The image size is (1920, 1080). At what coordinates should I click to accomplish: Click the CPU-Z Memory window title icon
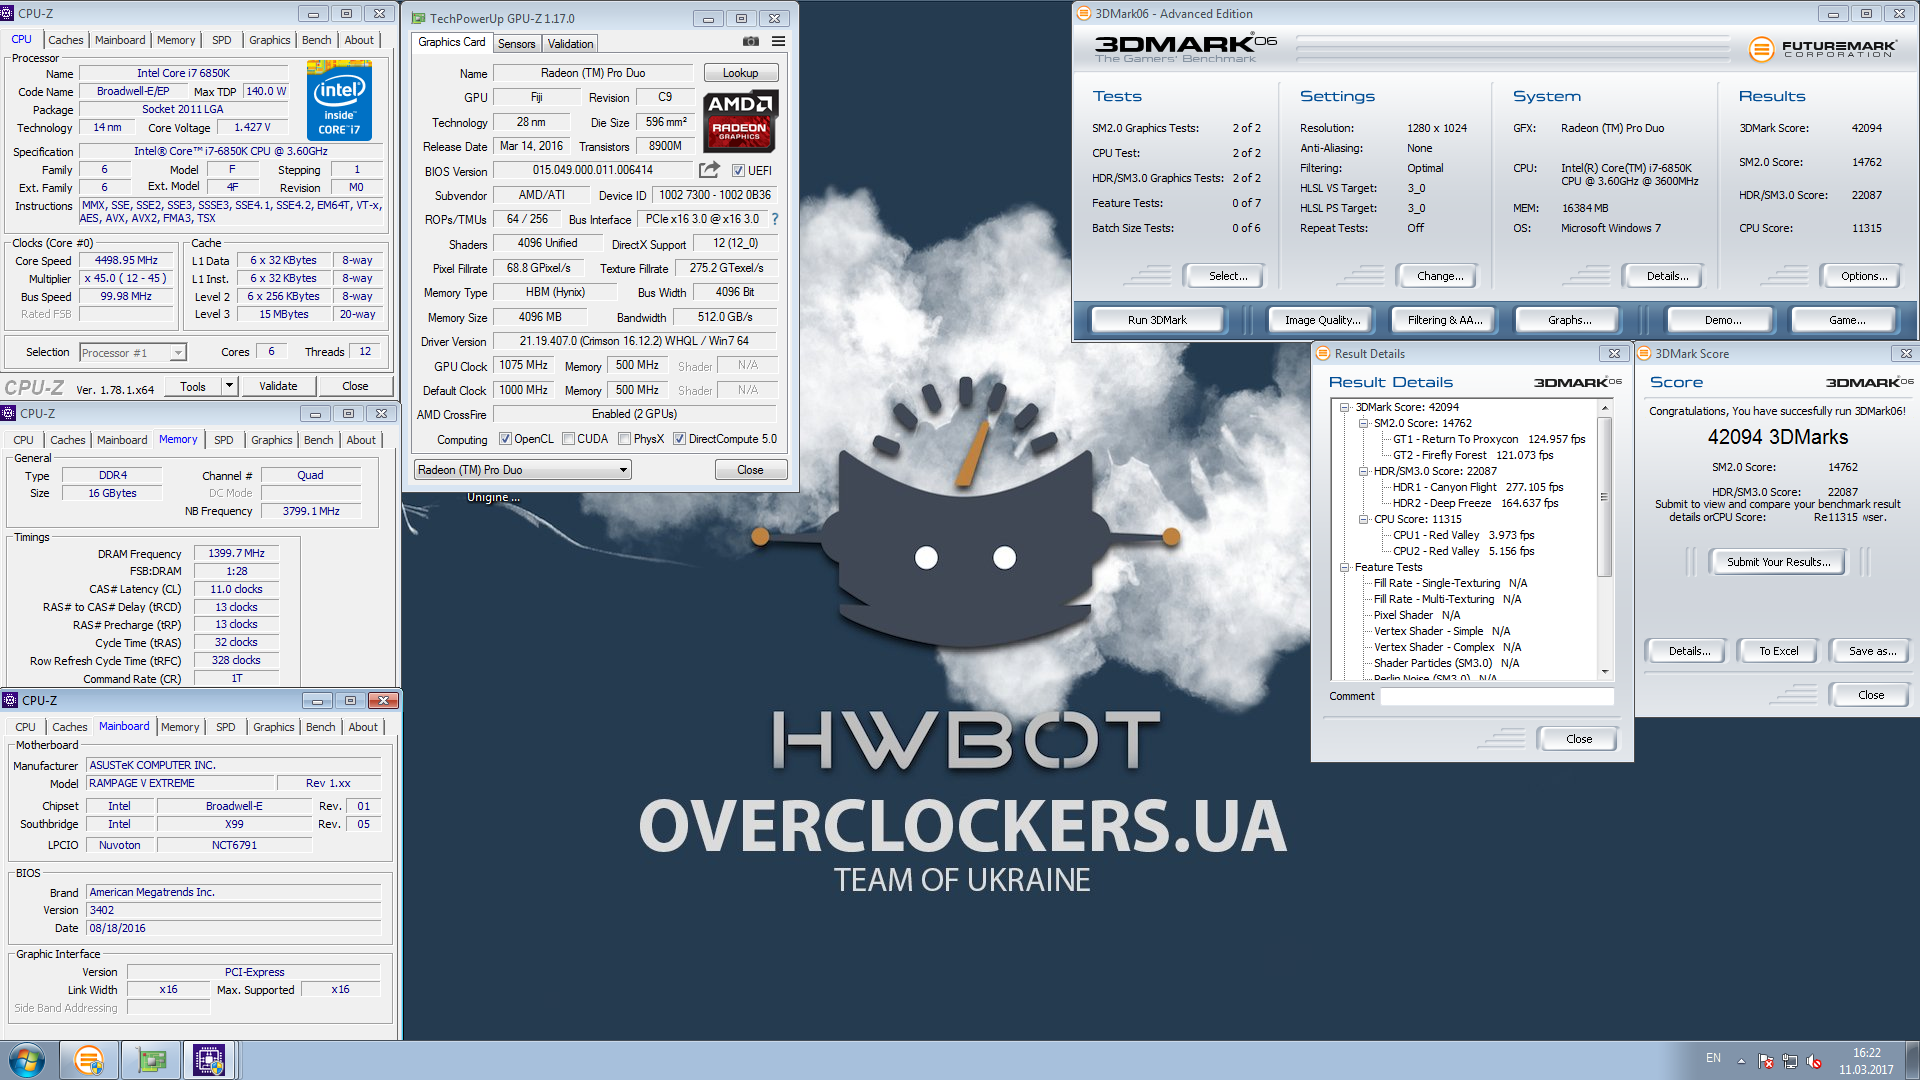[9, 413]
